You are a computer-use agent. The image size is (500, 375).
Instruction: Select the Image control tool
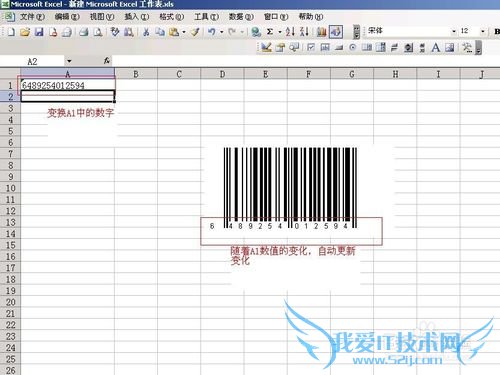(449, 48)
